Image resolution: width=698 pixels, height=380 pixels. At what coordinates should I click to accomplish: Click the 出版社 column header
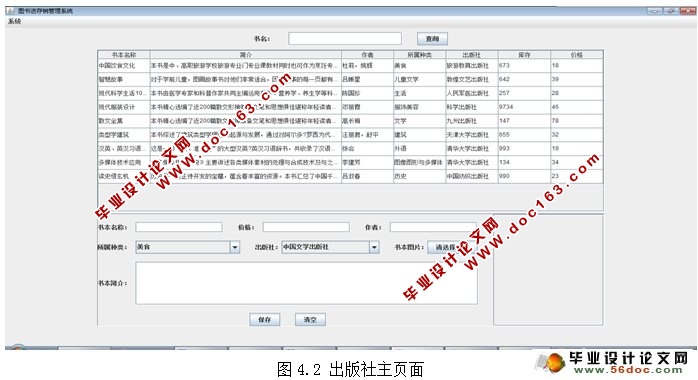(472, 55)
